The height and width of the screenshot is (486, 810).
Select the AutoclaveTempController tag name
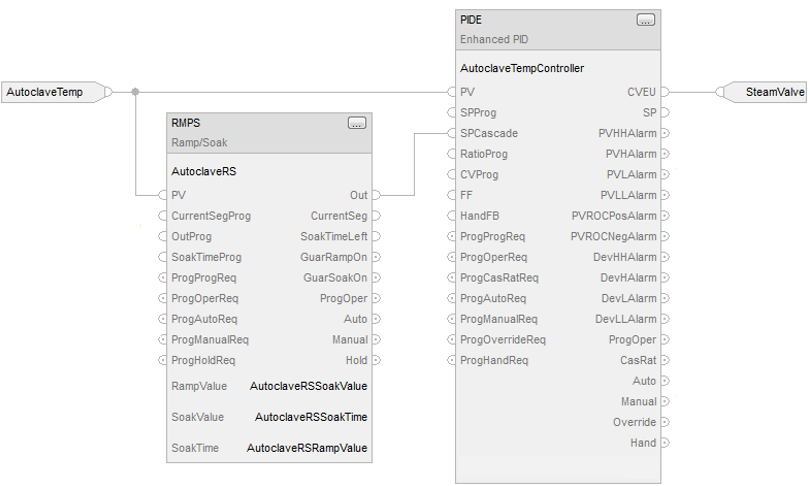[x=522, y=68]
